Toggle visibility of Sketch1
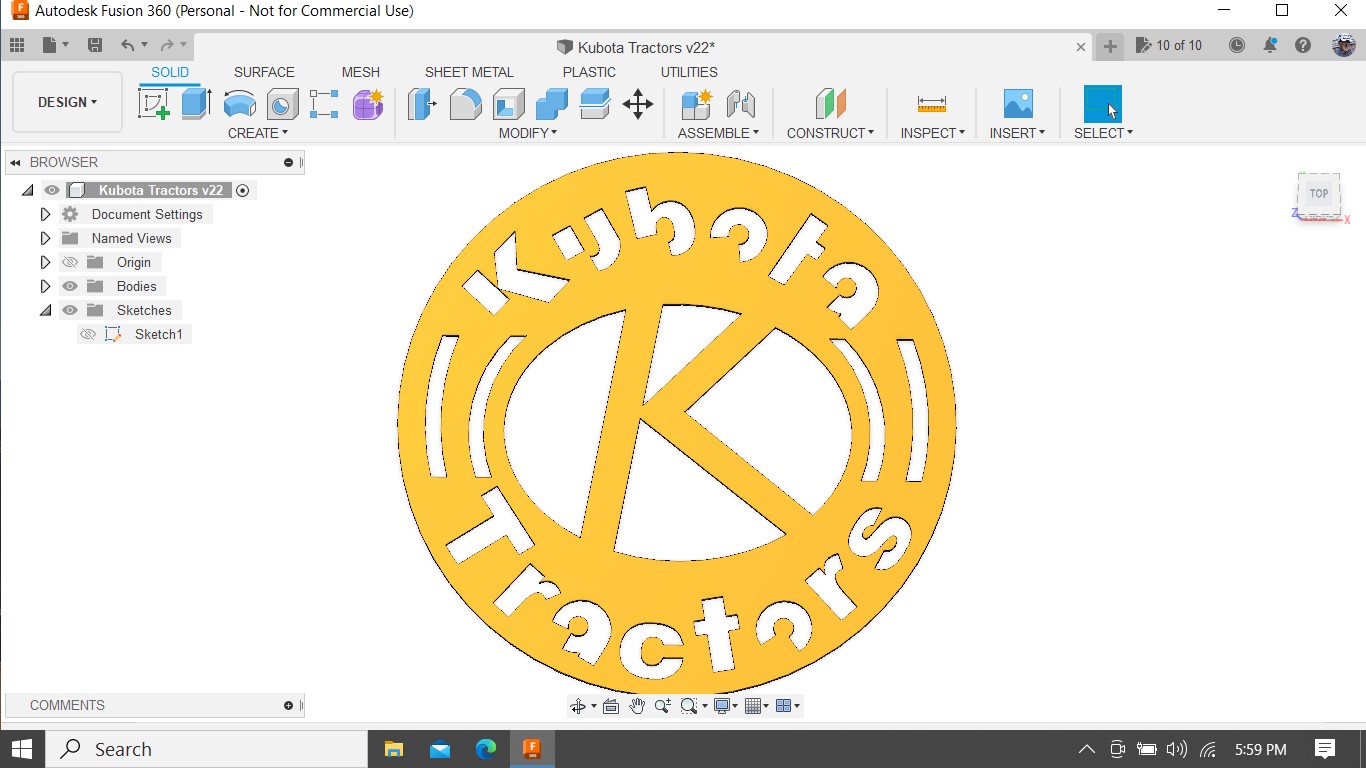1366x768 pixels. coord(88,334)
